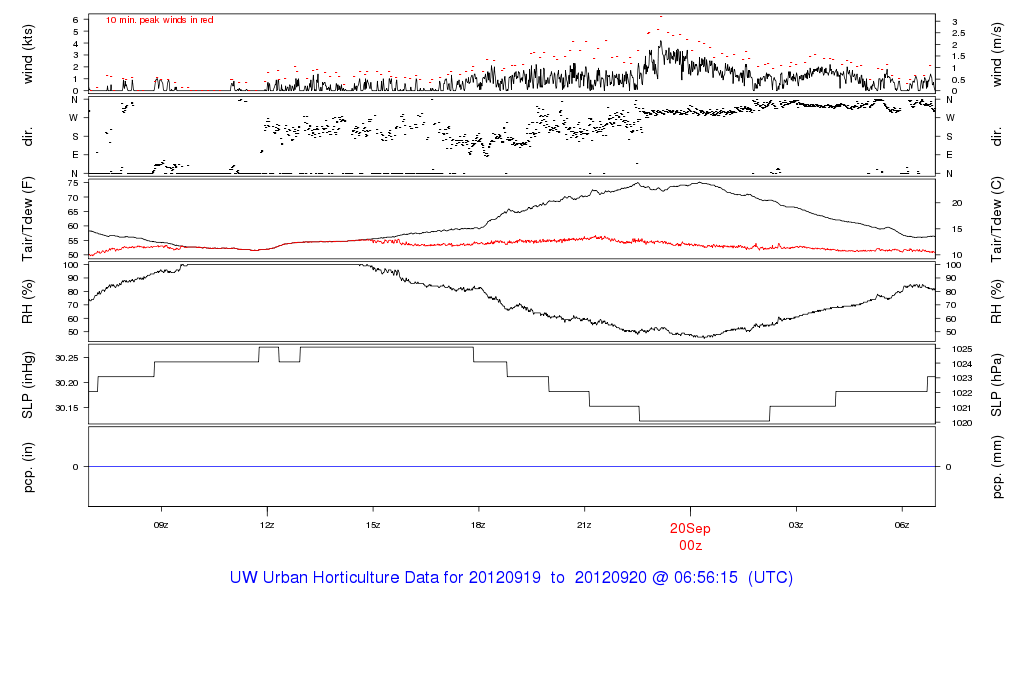Click the '65' Fahrenheit tick value
The width and height of the screenshot is (1024, 700).
73,212
